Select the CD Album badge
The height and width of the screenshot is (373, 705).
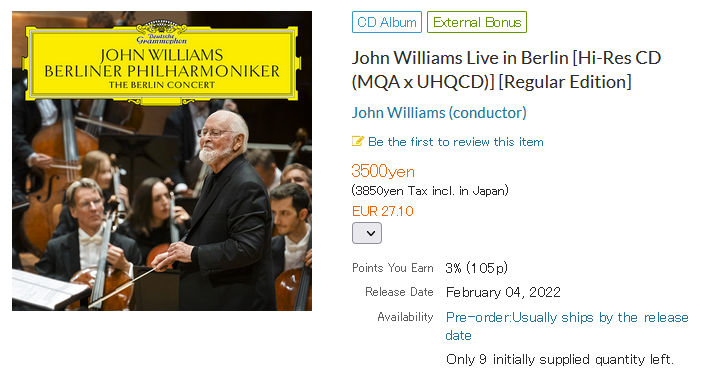point(387,22)
